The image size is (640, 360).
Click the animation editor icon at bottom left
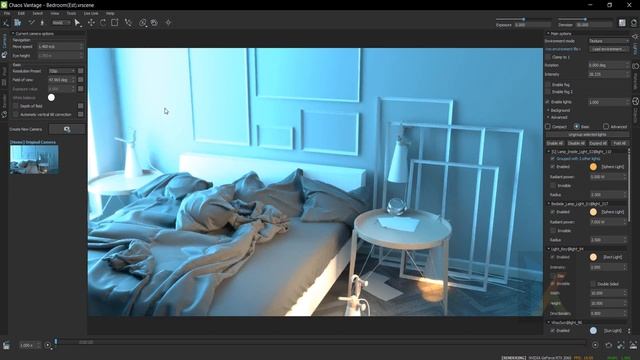(x=6, y=345)
